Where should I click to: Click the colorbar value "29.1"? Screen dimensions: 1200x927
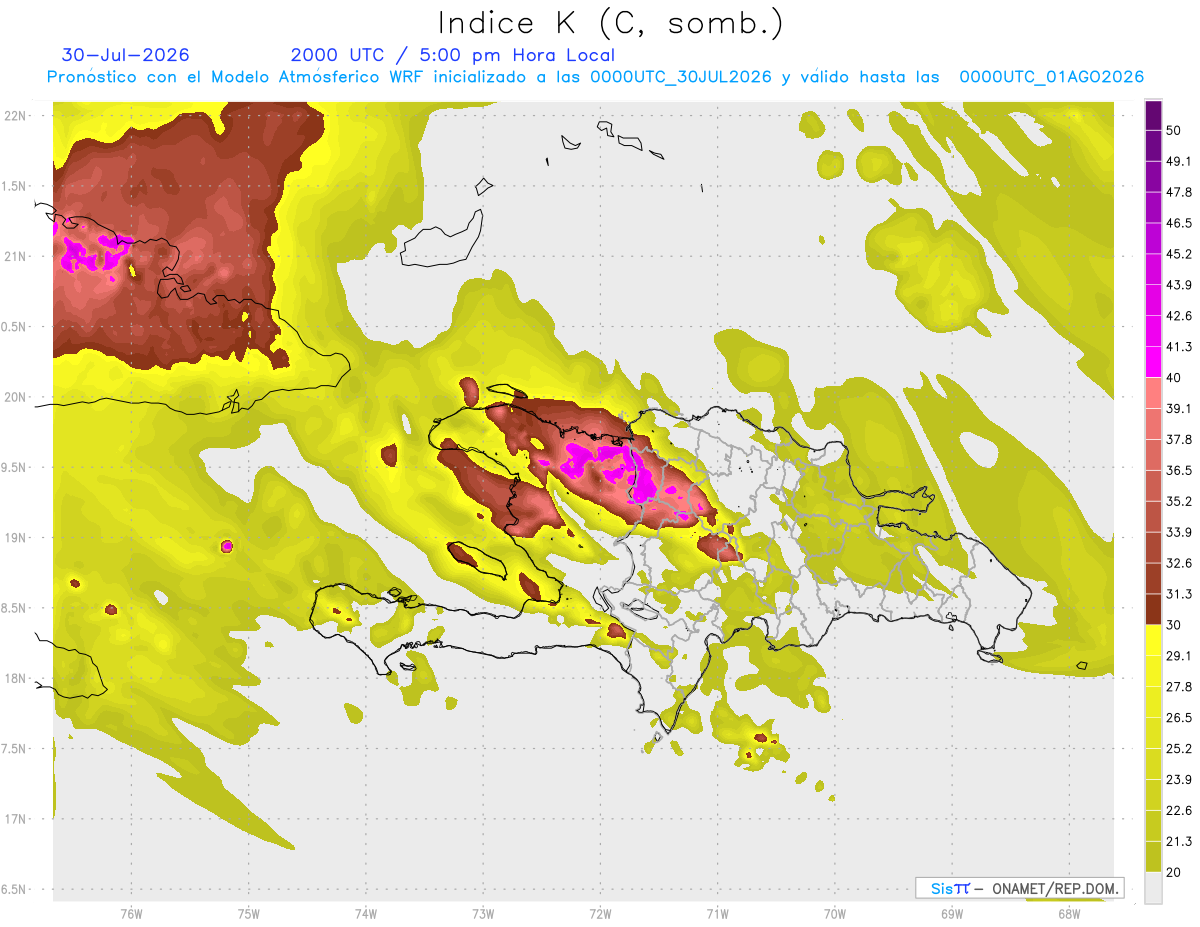click(1179, 656)
